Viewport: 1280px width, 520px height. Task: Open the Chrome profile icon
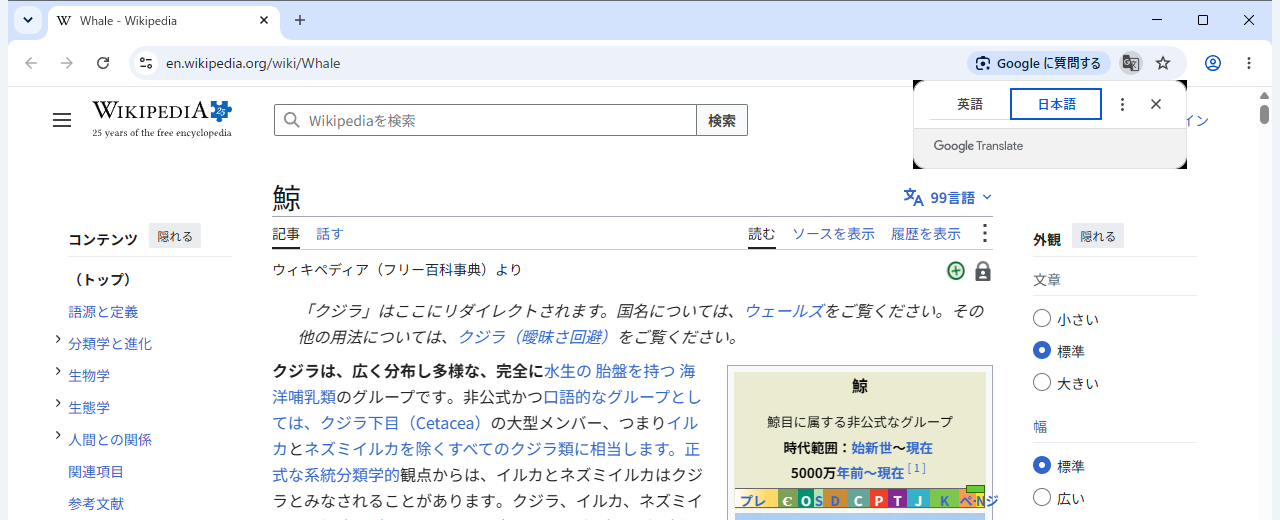click(x=1213, y=63)
